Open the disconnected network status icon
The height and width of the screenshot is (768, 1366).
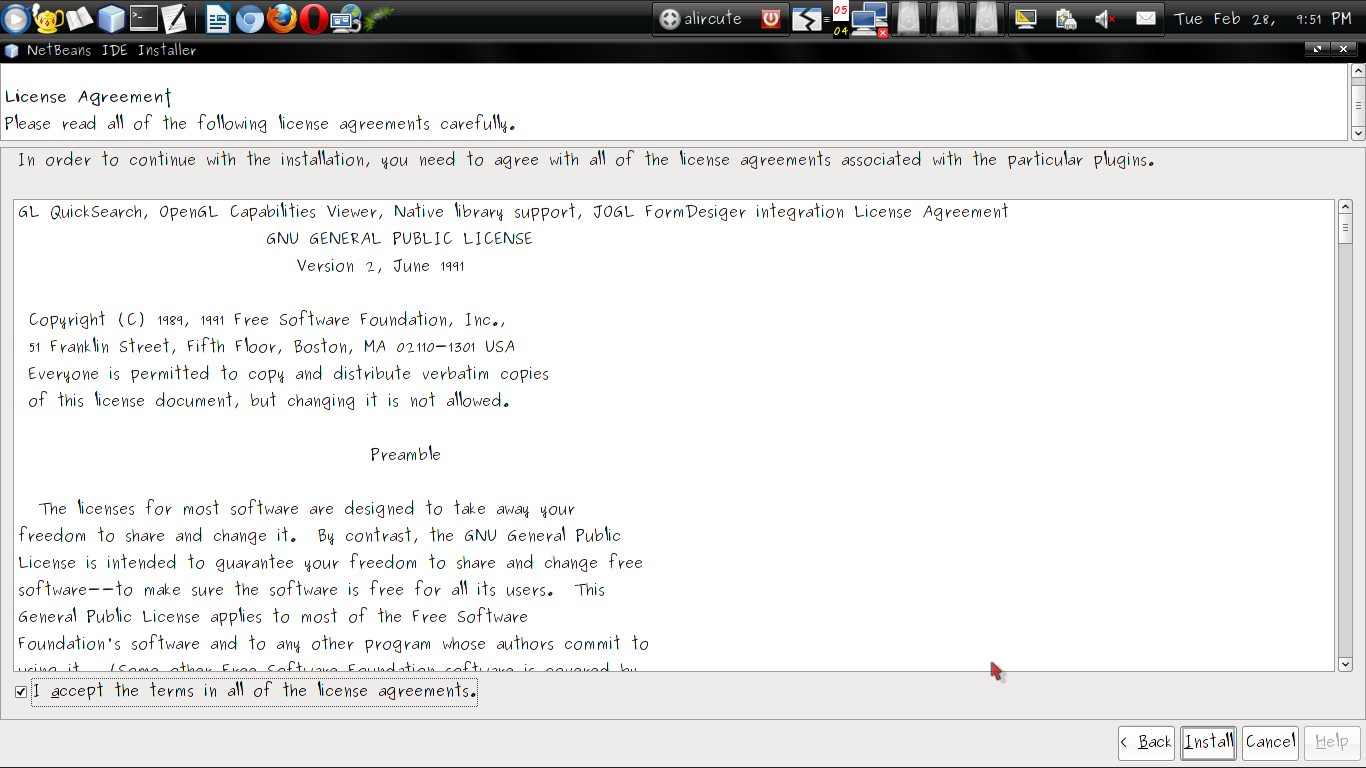point(870,19)
